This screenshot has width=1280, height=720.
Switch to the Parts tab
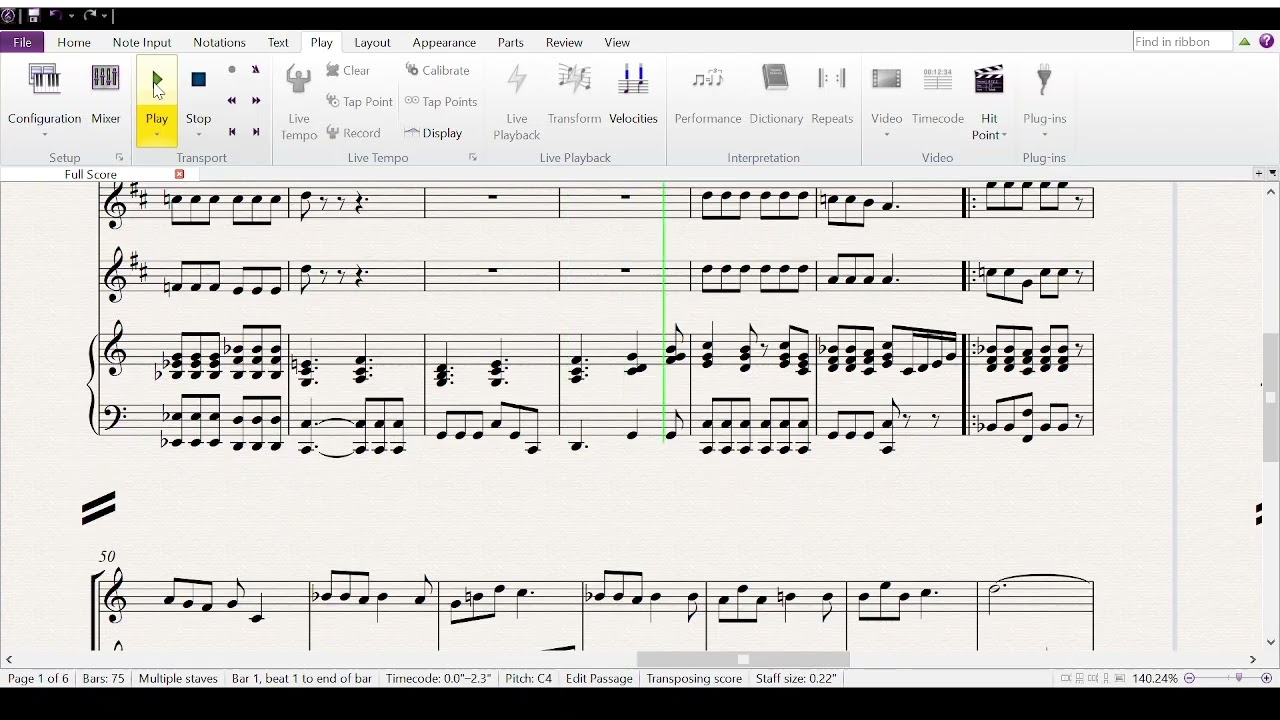pyautogui.click(x=511, y=42)
